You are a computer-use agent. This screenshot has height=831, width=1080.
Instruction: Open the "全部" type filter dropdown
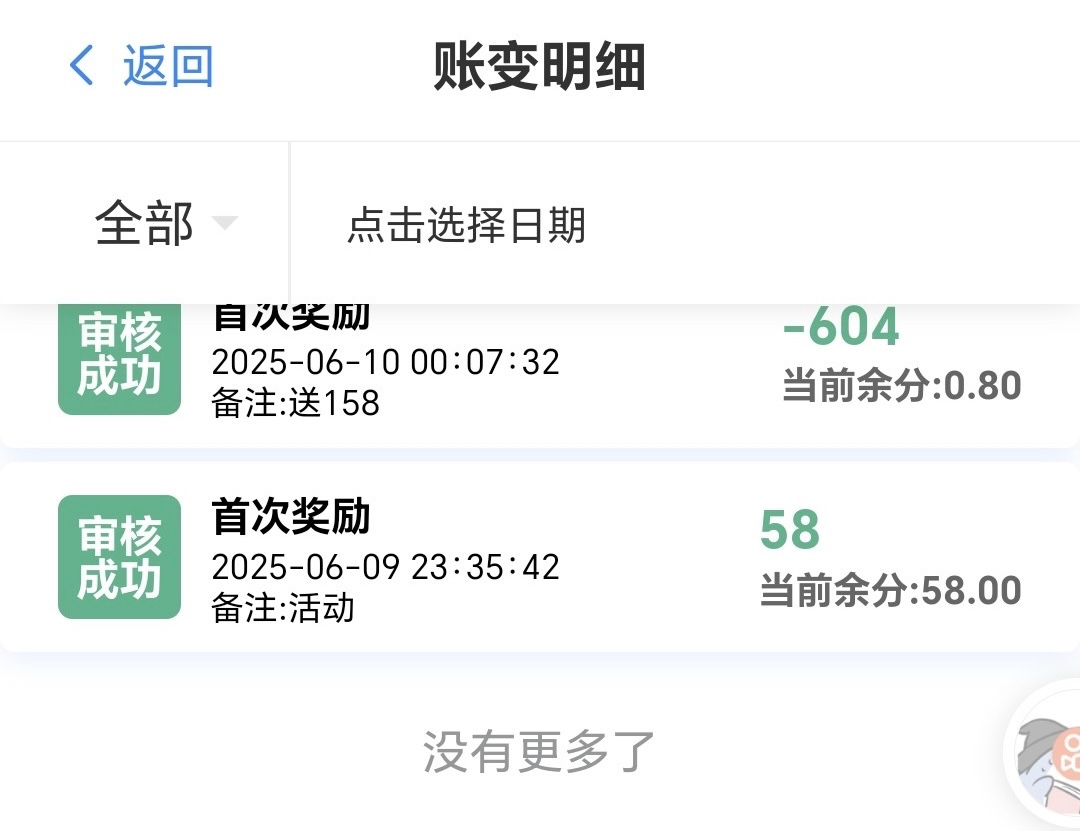(145, 223)
